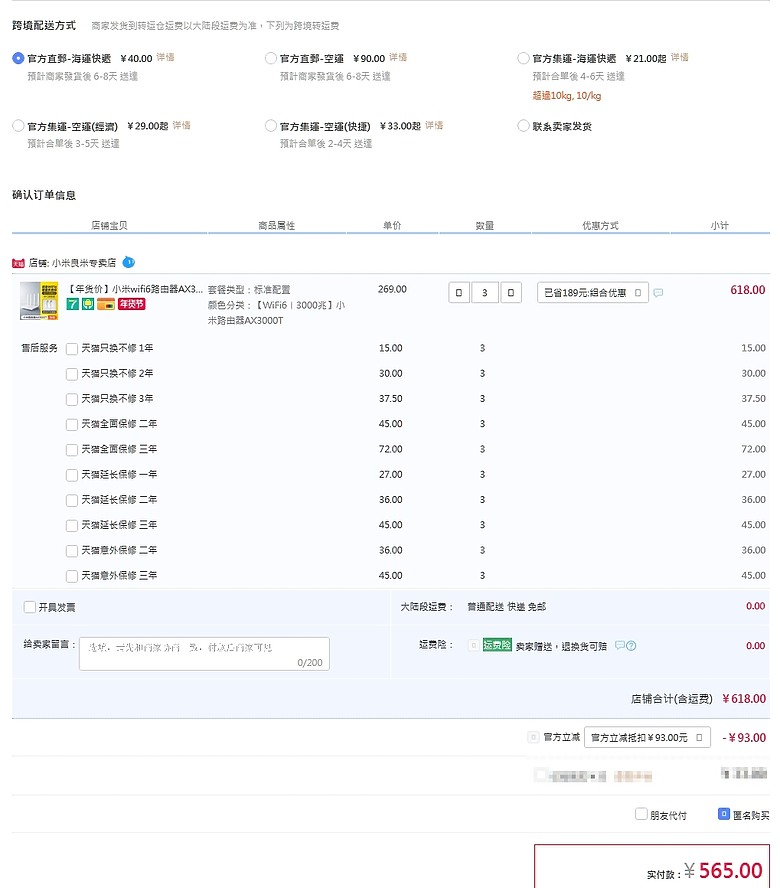
Task: Open 详情 link for ¥40.00 sea express
Action: (x=165, y=57)
